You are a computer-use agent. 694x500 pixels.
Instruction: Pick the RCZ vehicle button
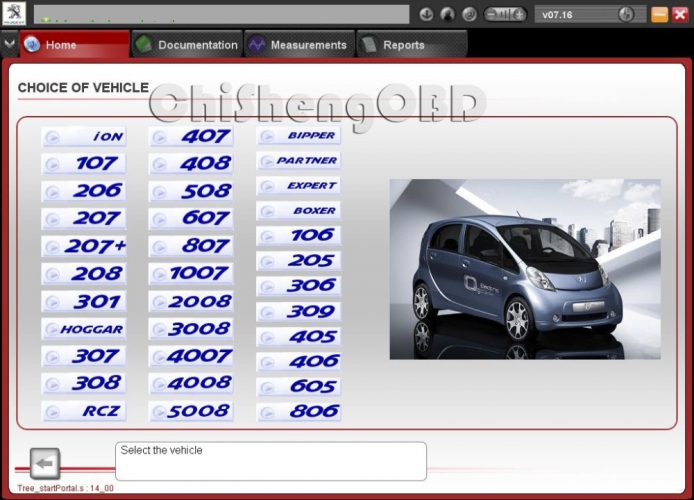click(84, 411)
